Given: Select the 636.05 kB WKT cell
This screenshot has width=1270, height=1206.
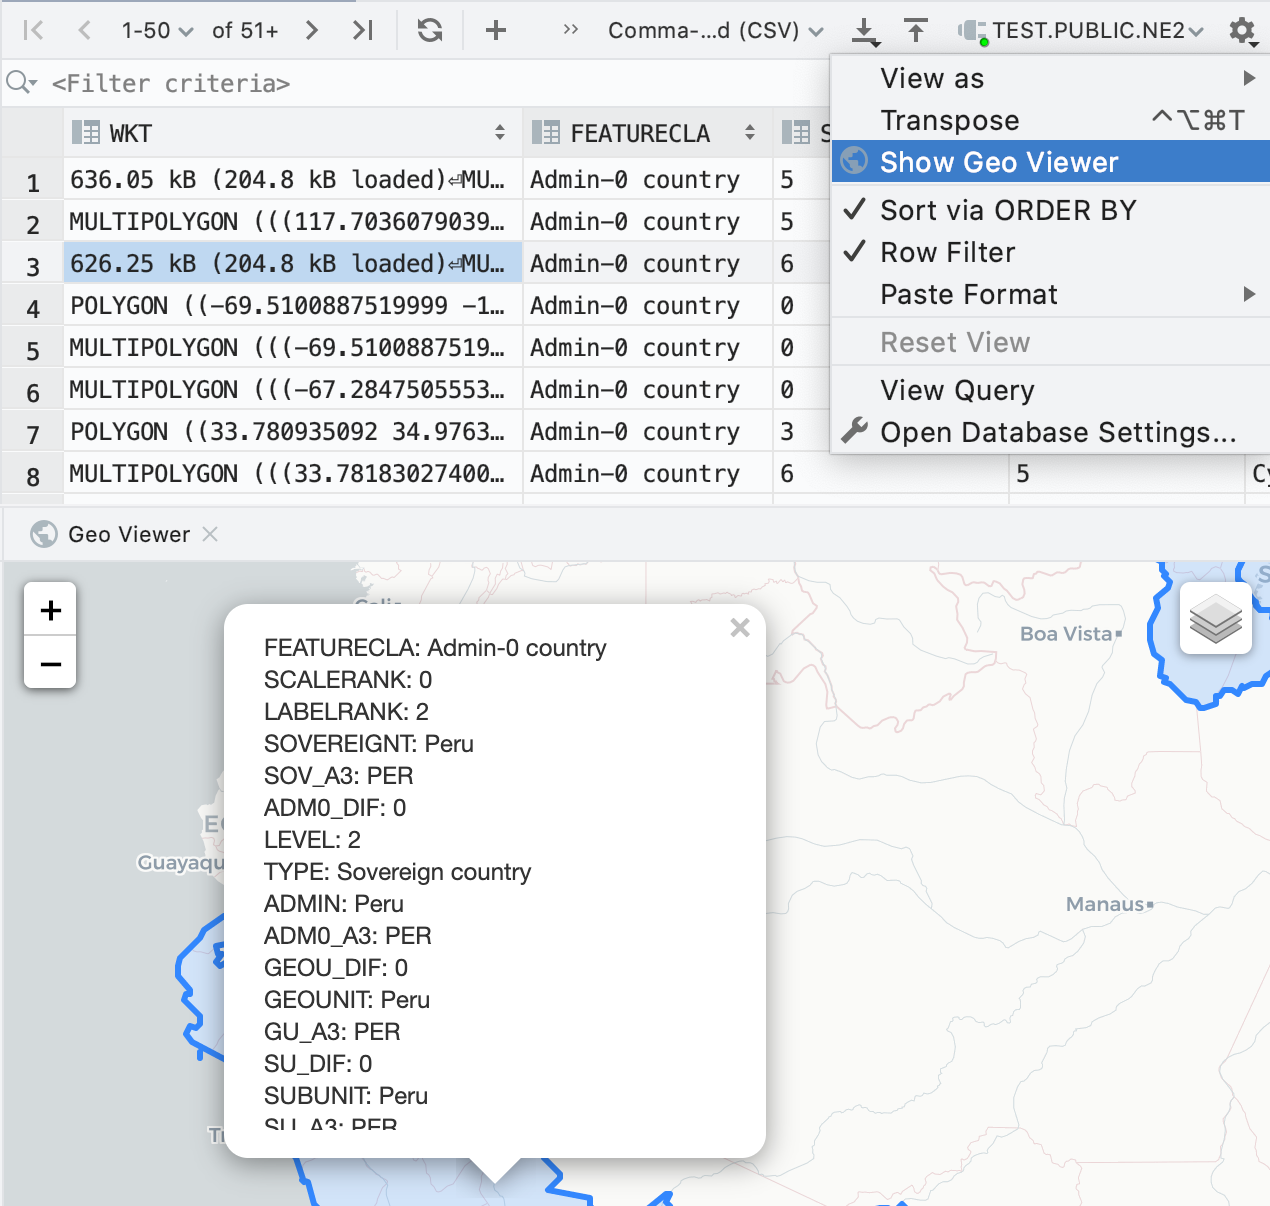Looking at the screenshot, I should point(293,179).
